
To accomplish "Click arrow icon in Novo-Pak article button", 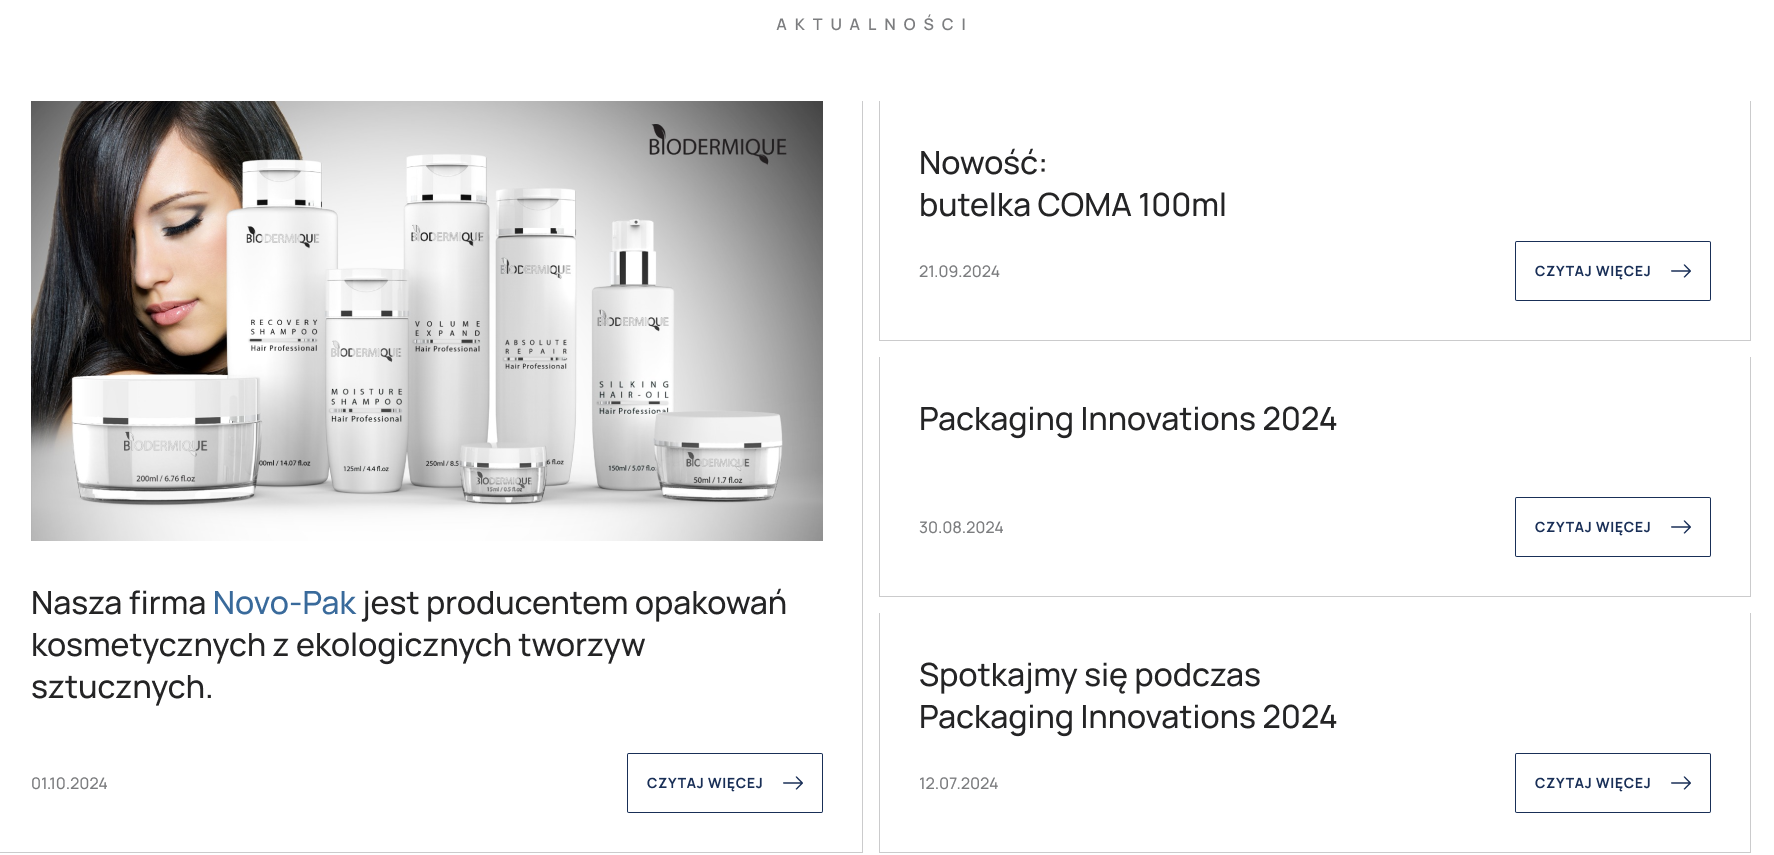I will coord(793,783).
